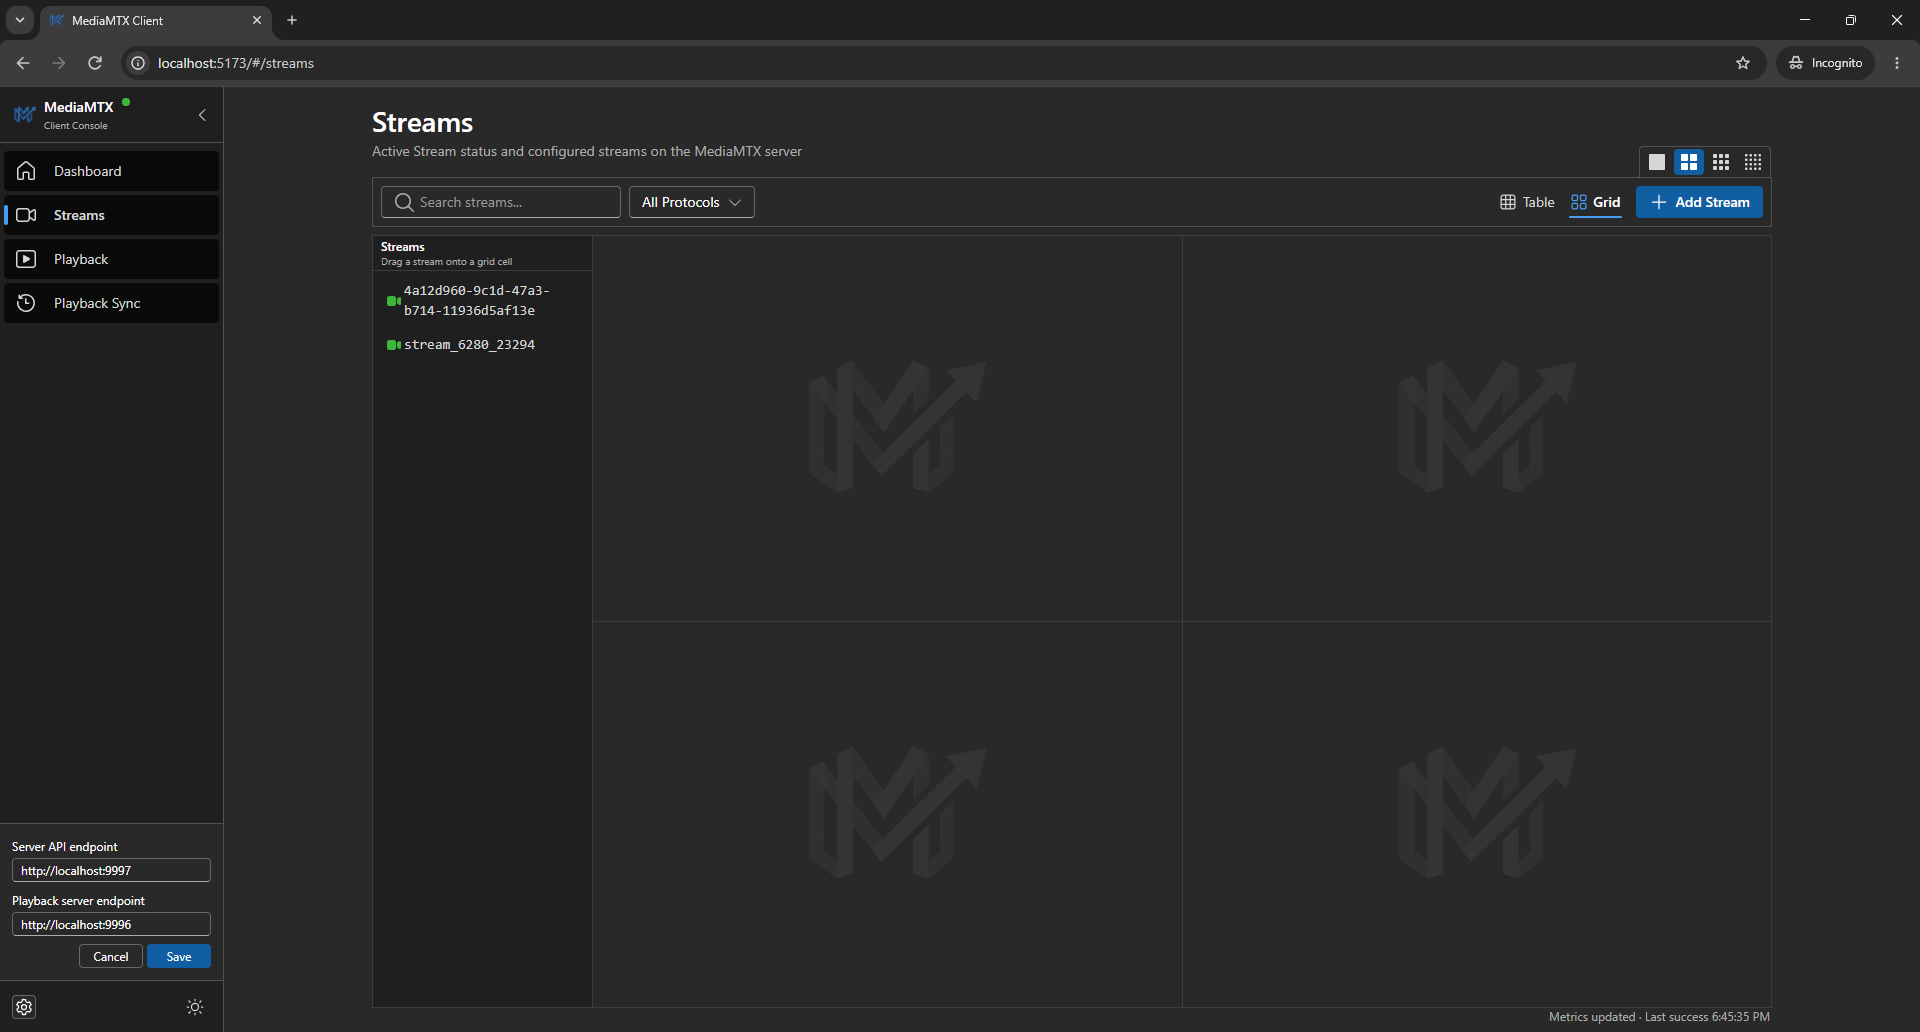This screenshot has height=1032, width=1920.
Task: Click the Dashboard home icon
Action: click(27, 171)
